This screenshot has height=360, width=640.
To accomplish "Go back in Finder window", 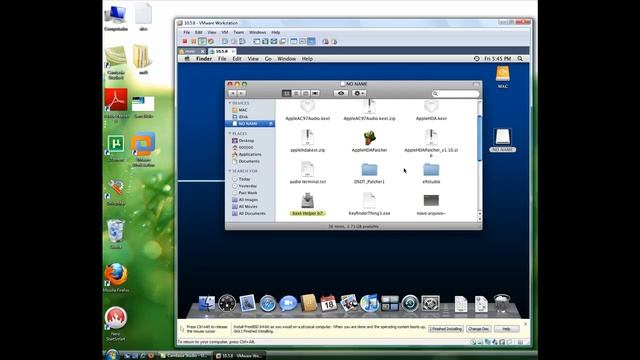I will coord(233,93).
